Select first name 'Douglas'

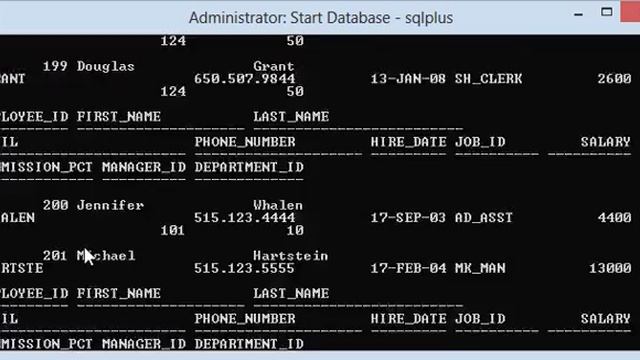click(106, 67)
